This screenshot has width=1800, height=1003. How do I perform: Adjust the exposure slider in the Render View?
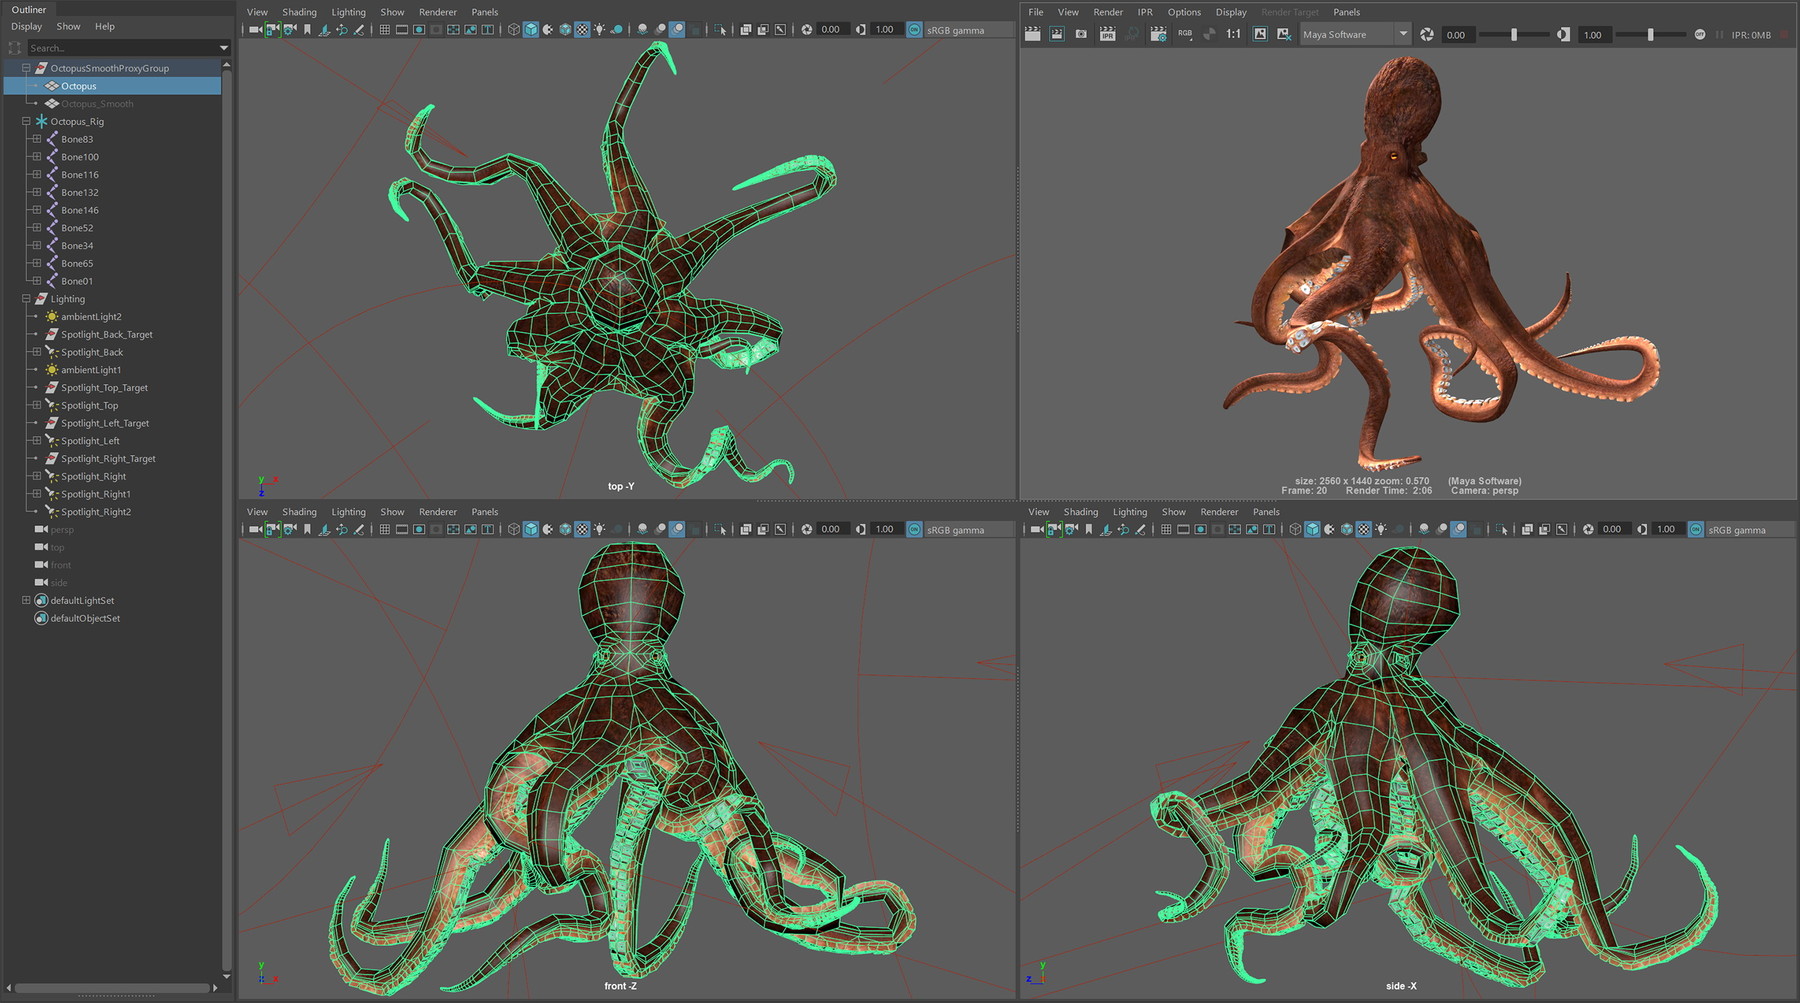point(1515,34)
